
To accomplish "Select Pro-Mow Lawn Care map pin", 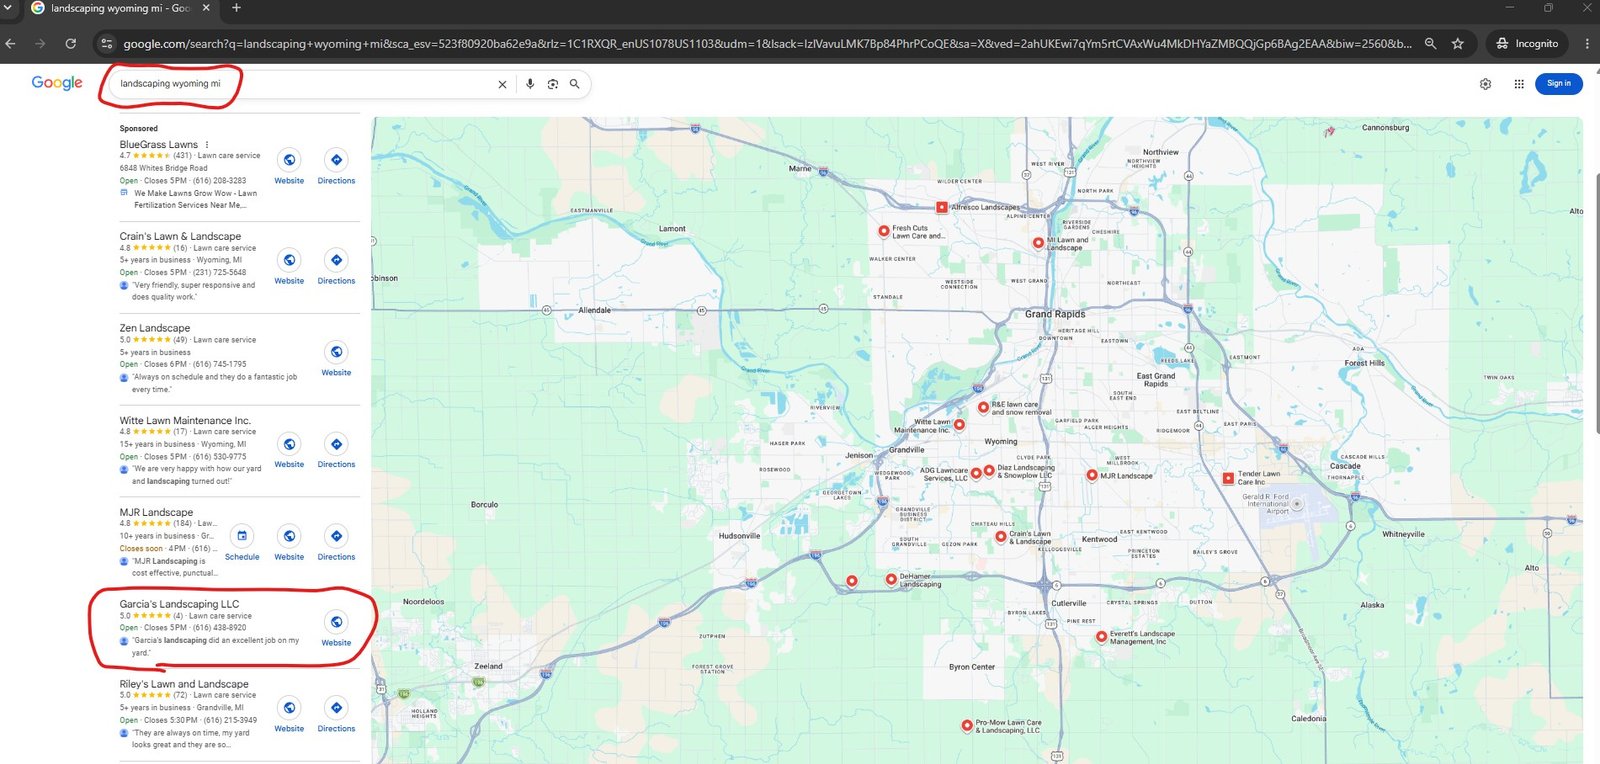I will 966,725.
